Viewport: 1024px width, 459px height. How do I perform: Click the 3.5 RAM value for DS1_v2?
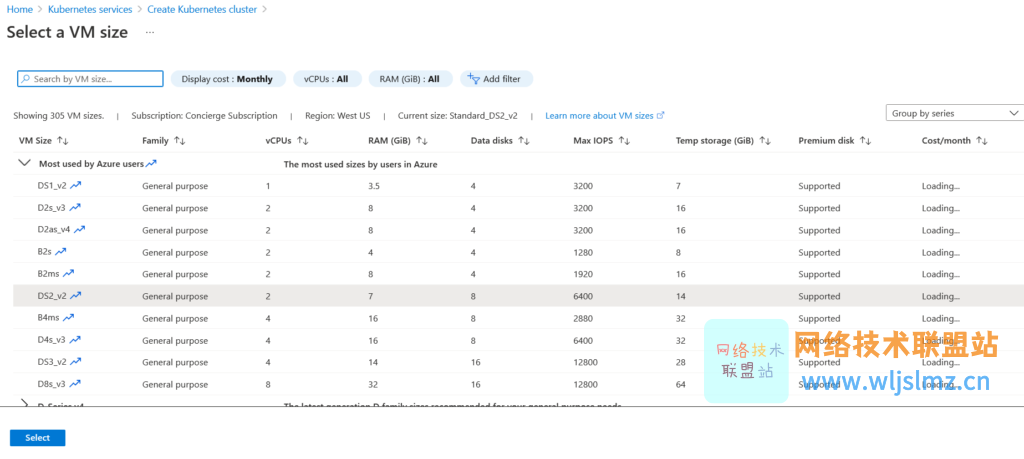tap(374, 186)
